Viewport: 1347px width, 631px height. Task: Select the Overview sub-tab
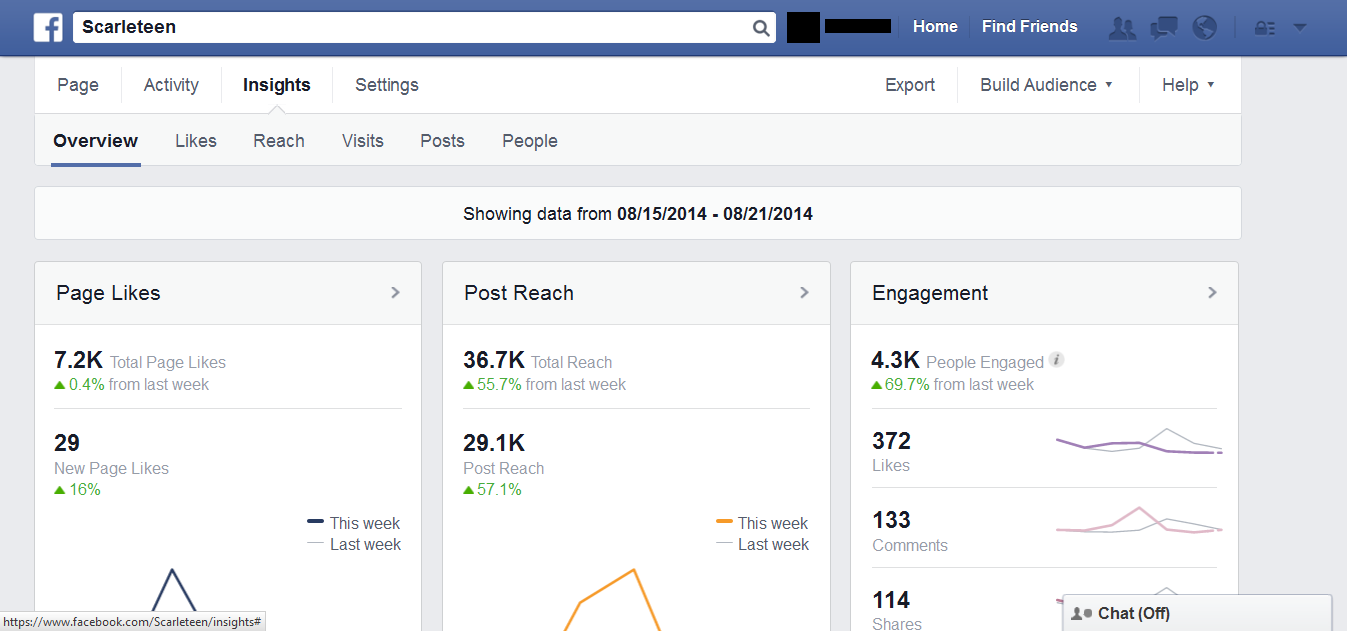(x=96, y=141)
